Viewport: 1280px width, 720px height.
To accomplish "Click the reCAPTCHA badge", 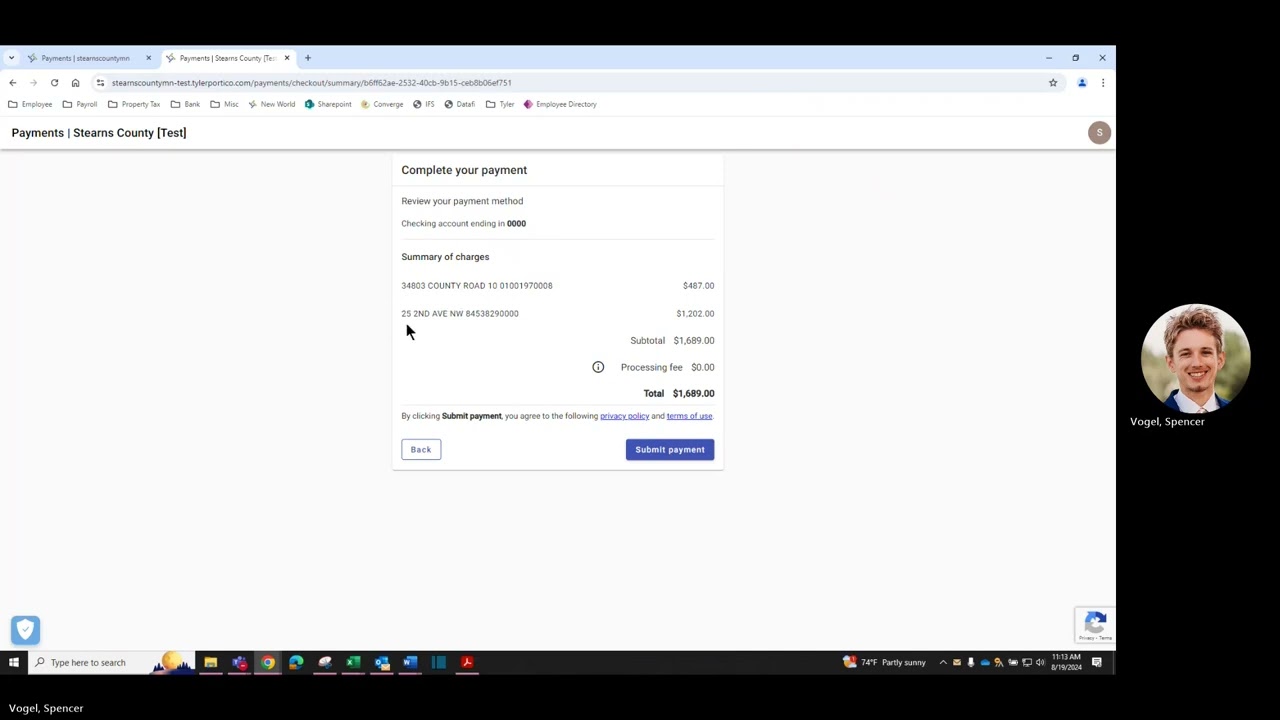I will tap(1095, 625).
